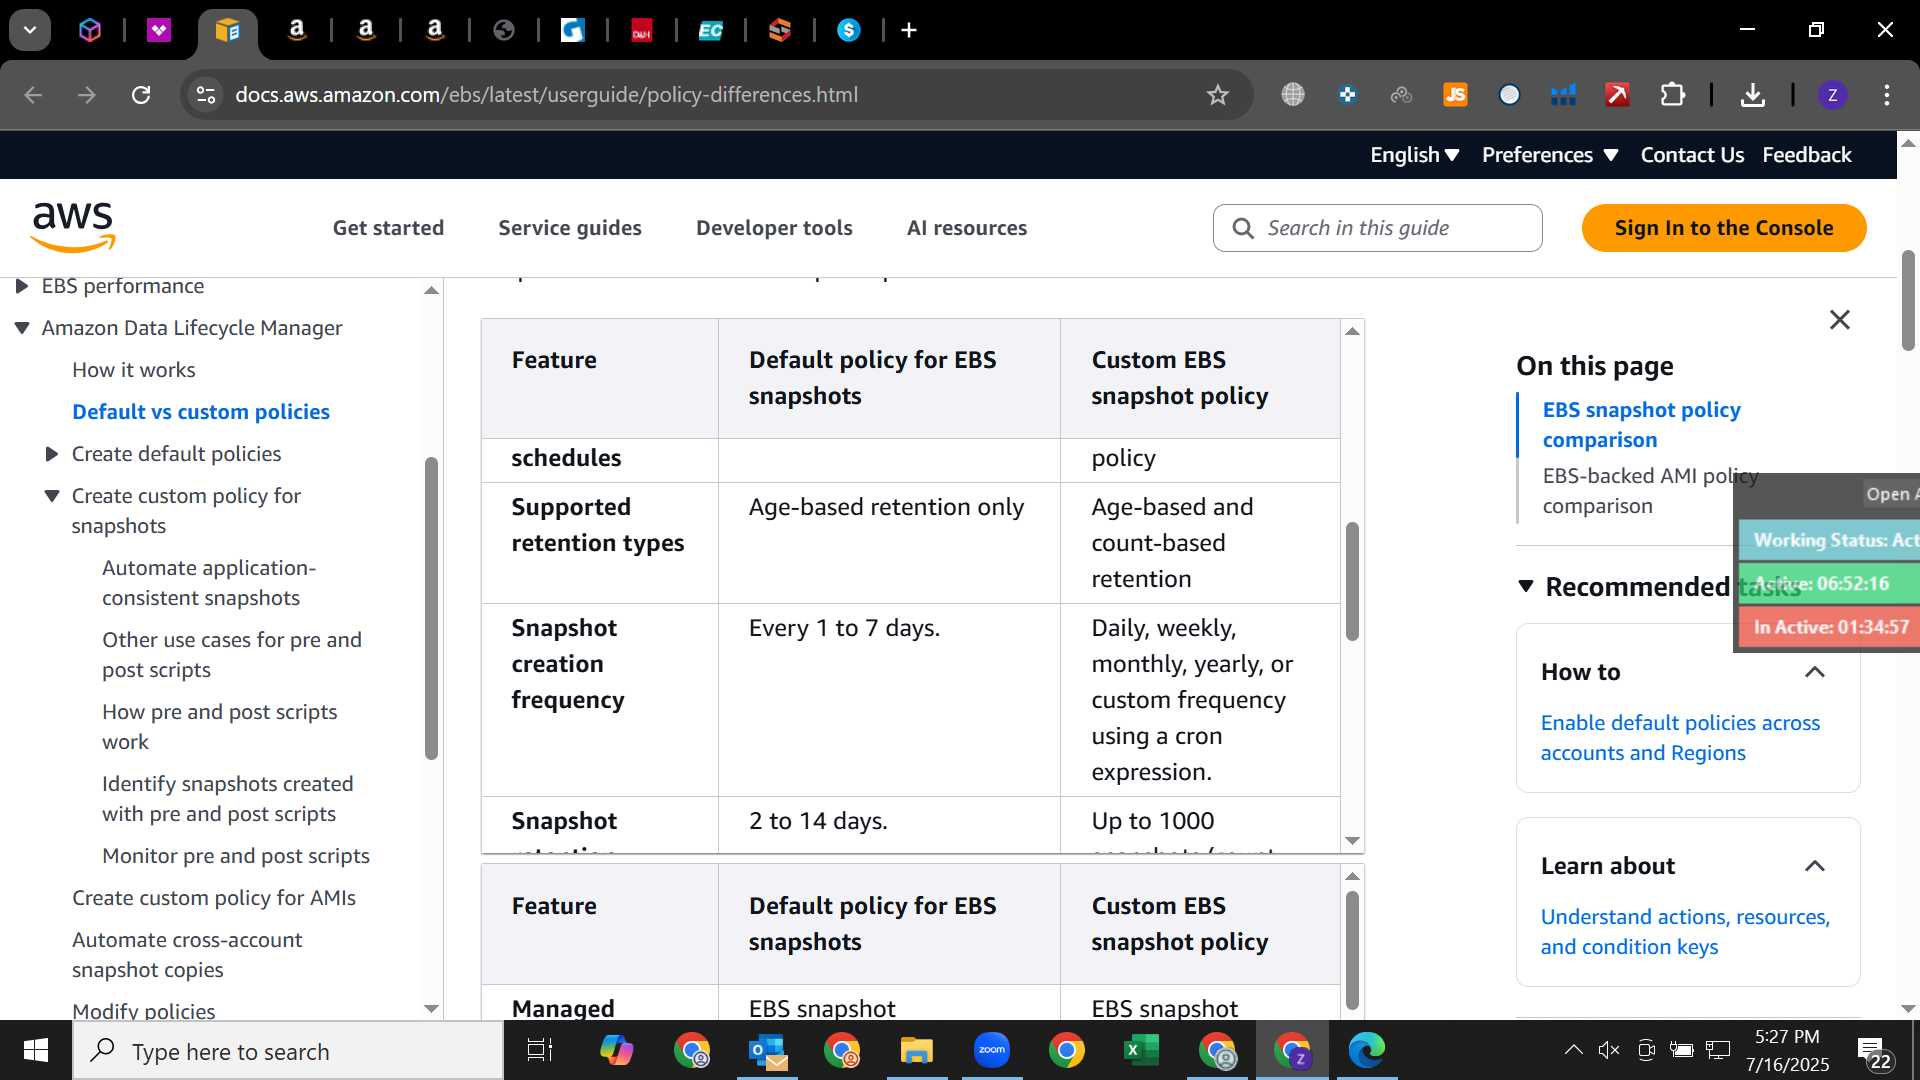Collapse the Learn about card

(1814, 866)
